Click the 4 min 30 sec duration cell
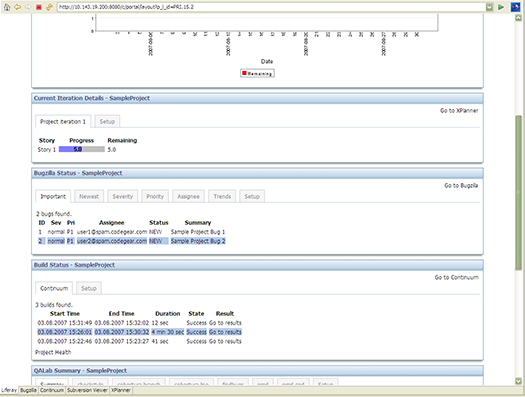The image size is (525, 397). (x=168, y=332)
